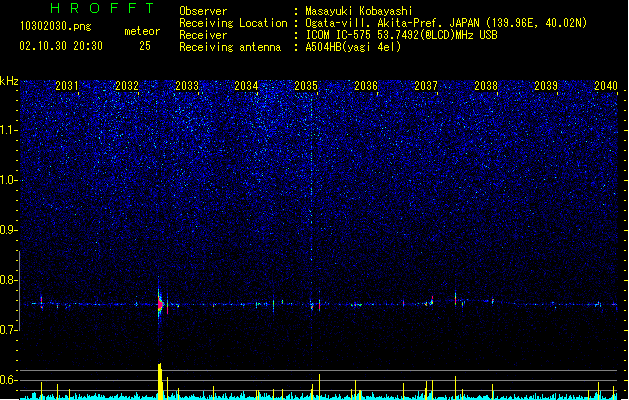Click the 0.8 frequency axis label

[9, 280]
